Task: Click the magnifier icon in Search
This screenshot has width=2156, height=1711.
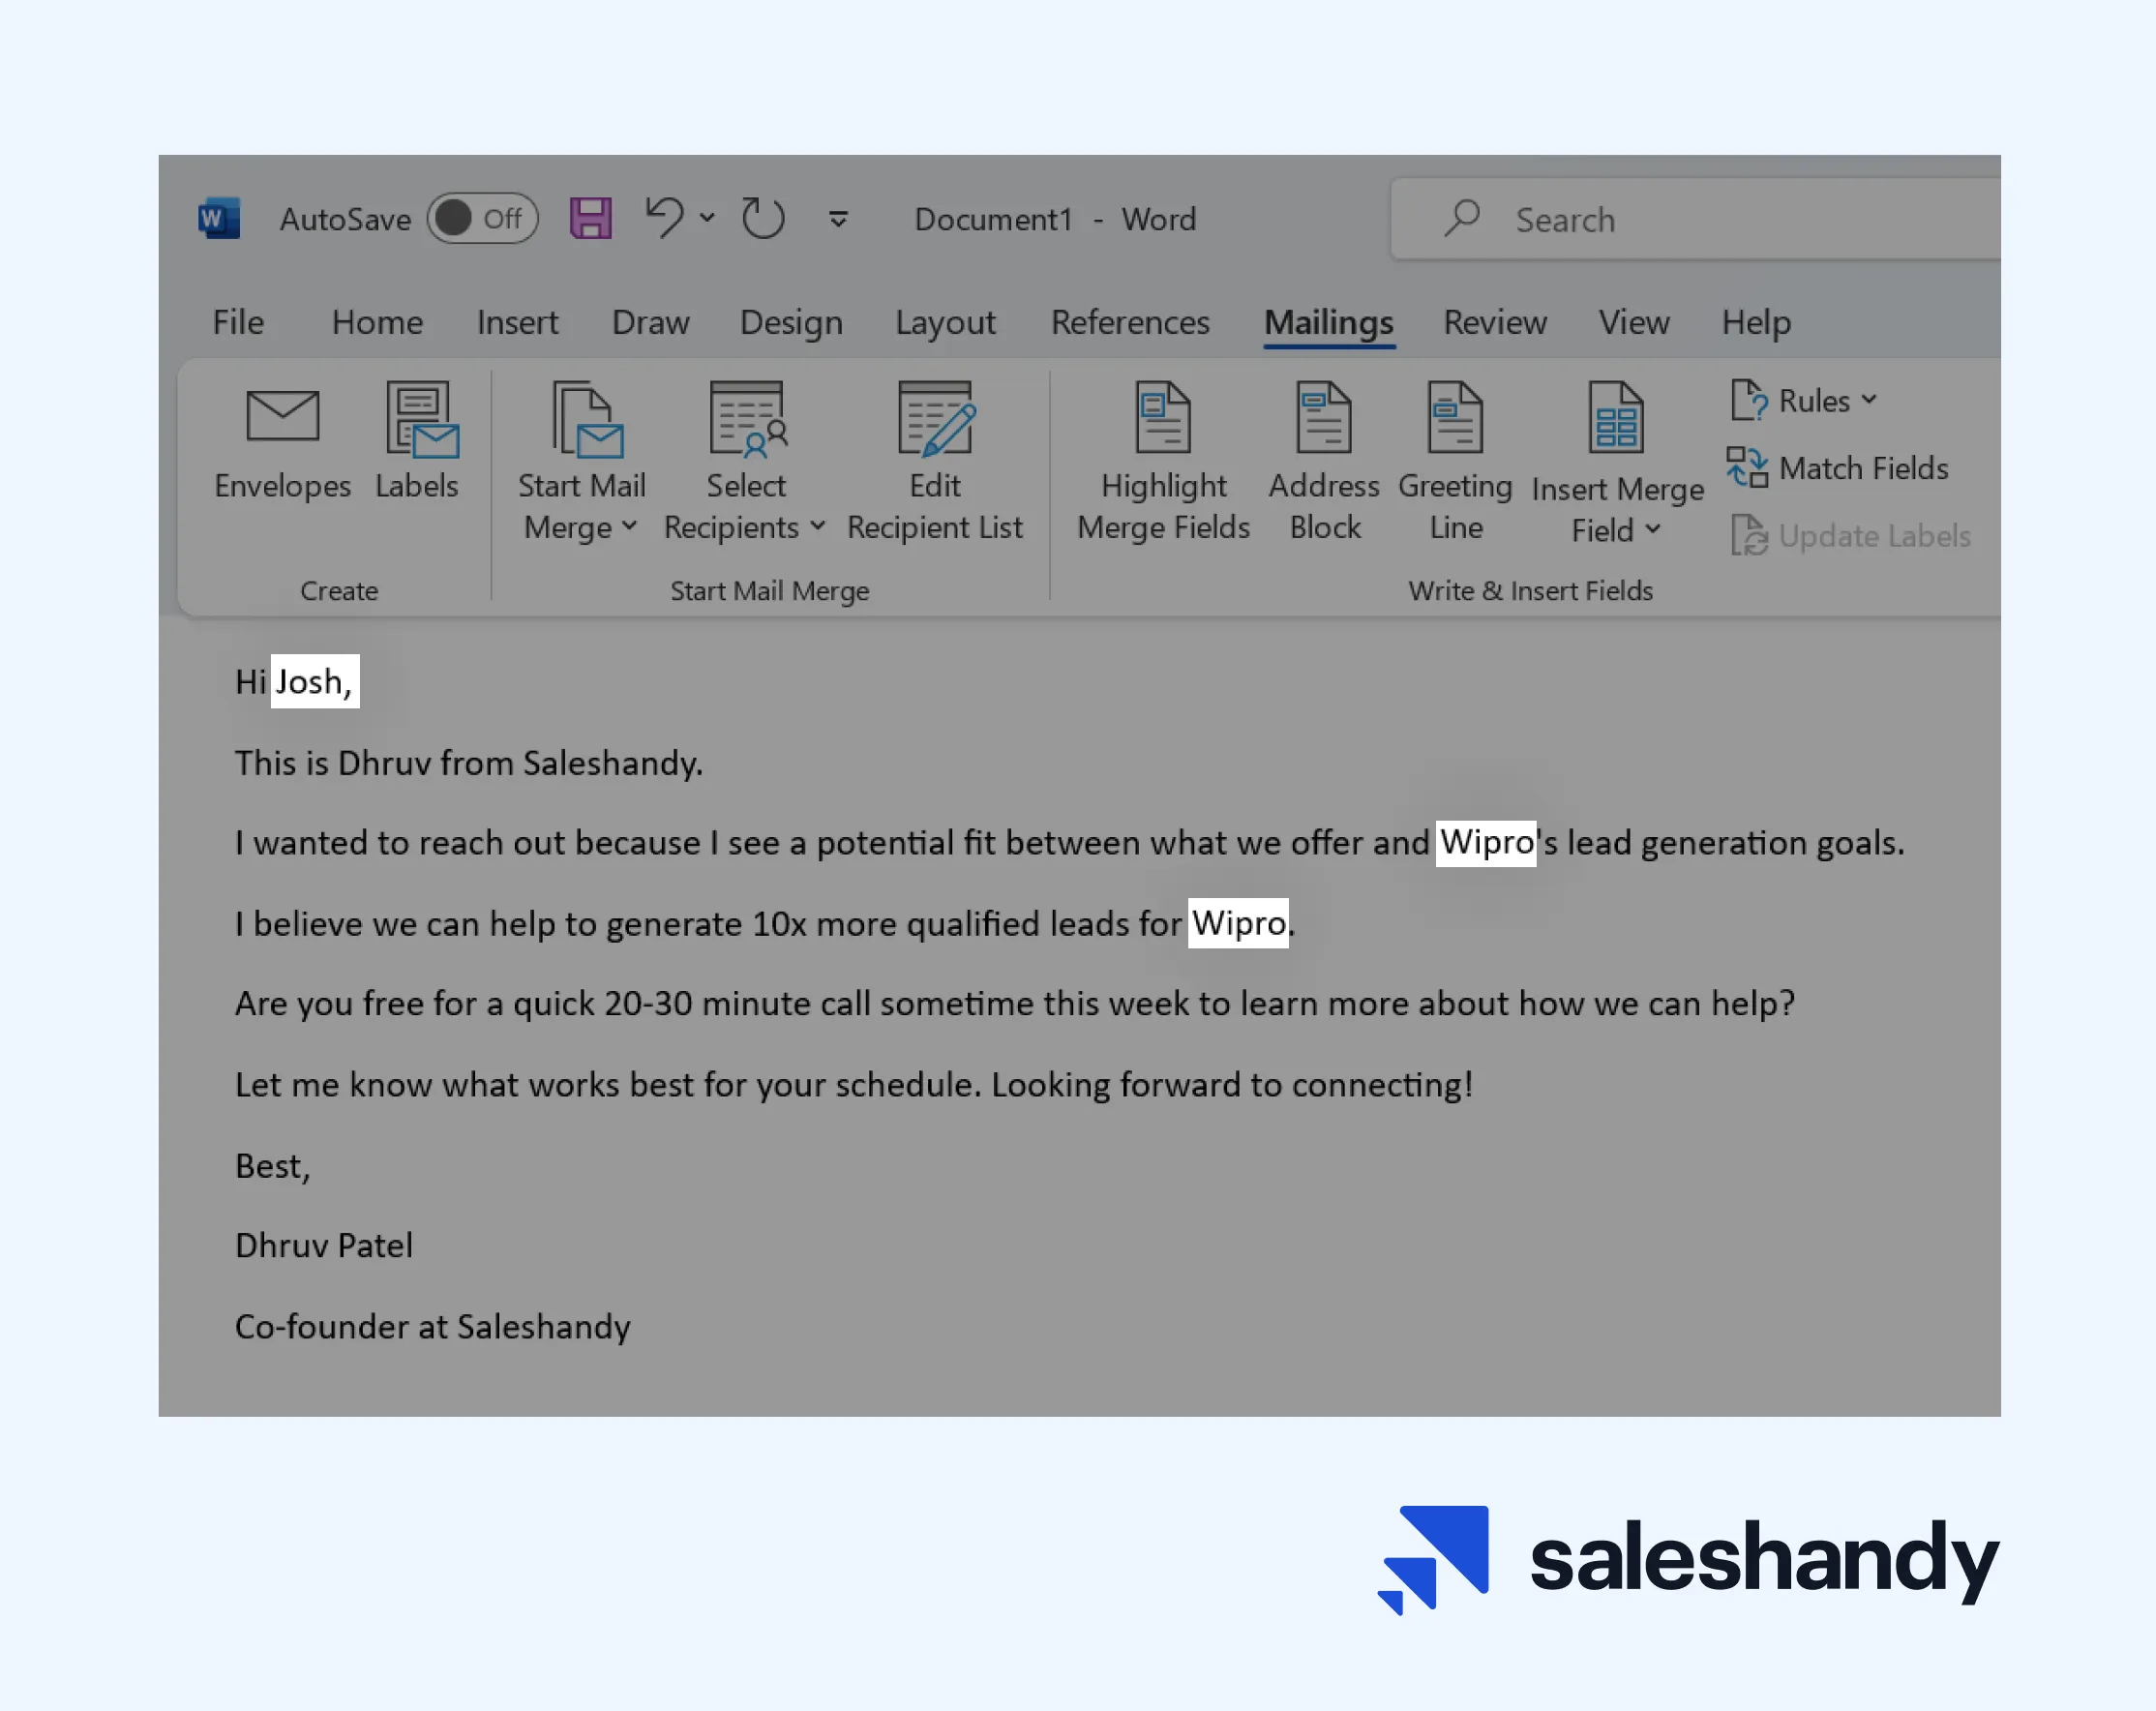Action: [x=1462, y=217]
